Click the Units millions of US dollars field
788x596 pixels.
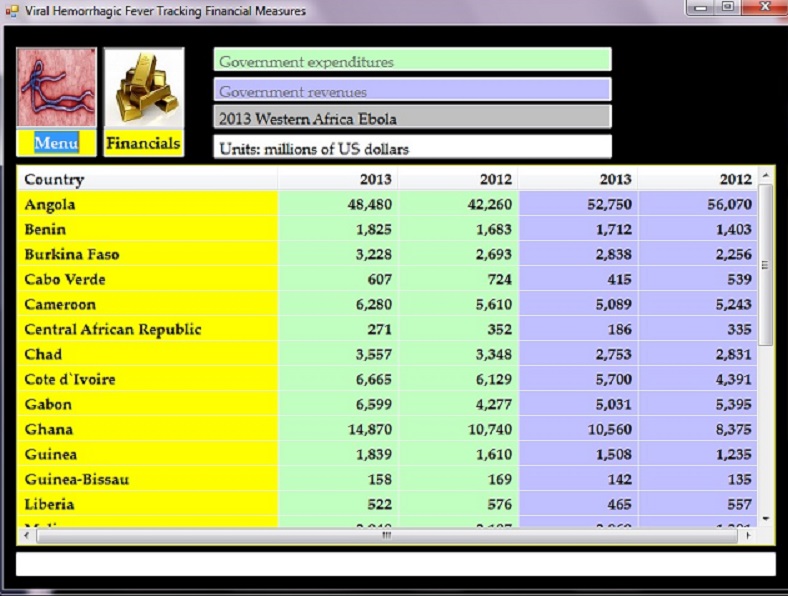tap(412, 148)
